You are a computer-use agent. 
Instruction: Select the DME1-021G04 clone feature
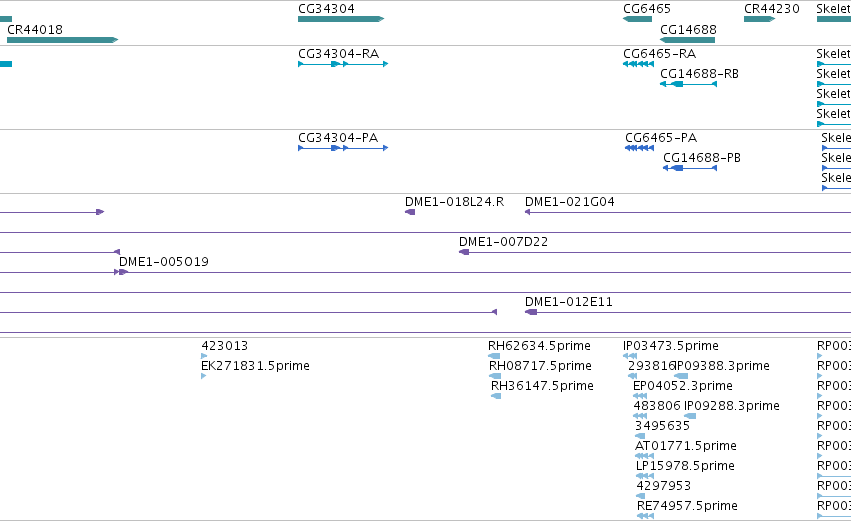click(688, 212)
